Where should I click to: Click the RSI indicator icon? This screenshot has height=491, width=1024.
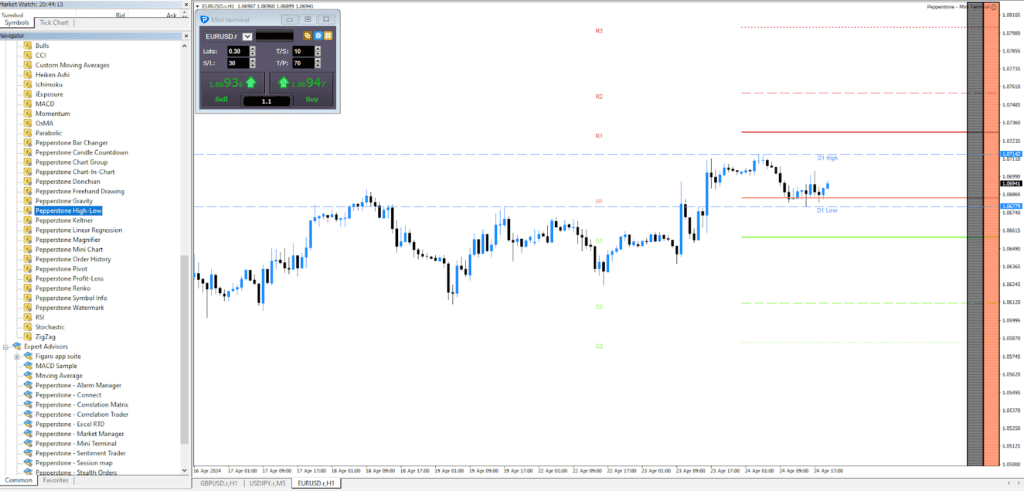[x=28, y=317]
